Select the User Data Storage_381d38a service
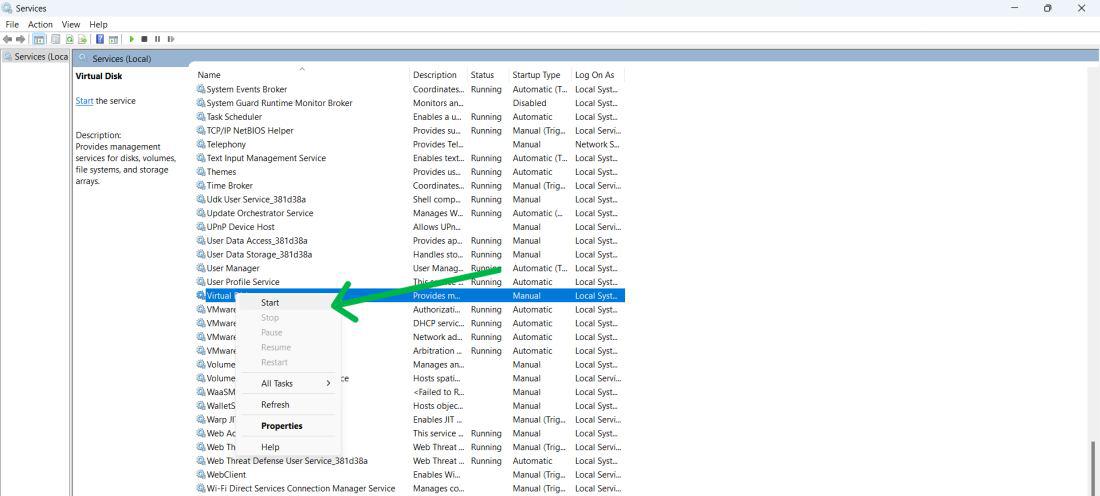Image resolution: width=1100 pixels, height=496 pixels. click(x=259, y=255)
